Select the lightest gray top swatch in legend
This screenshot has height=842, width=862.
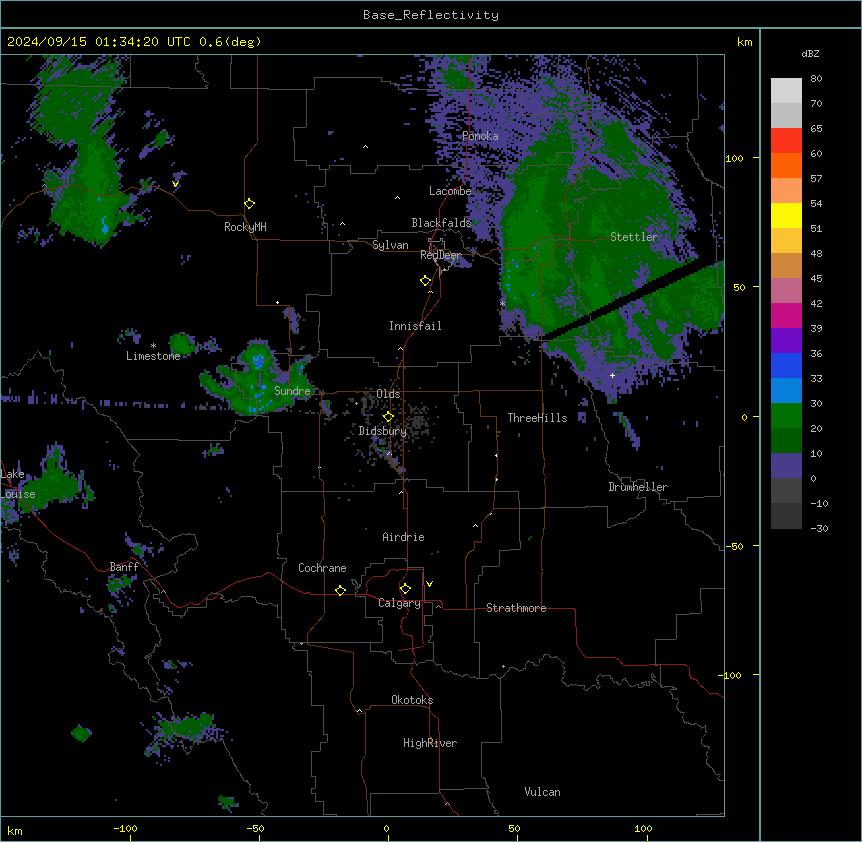click(786, 91)
